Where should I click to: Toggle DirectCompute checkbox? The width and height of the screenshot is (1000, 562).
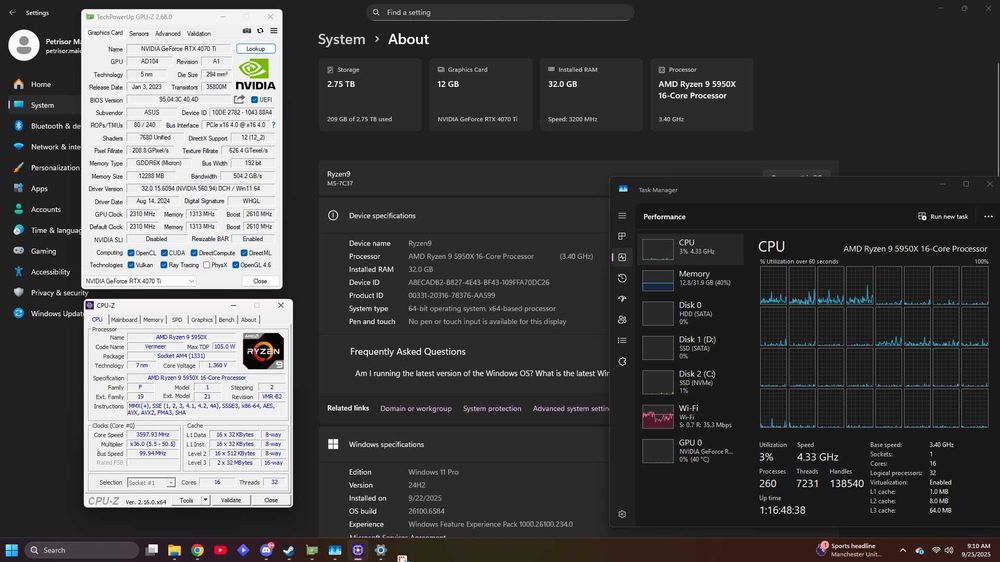pyautogui.click(x=194, y=253)
